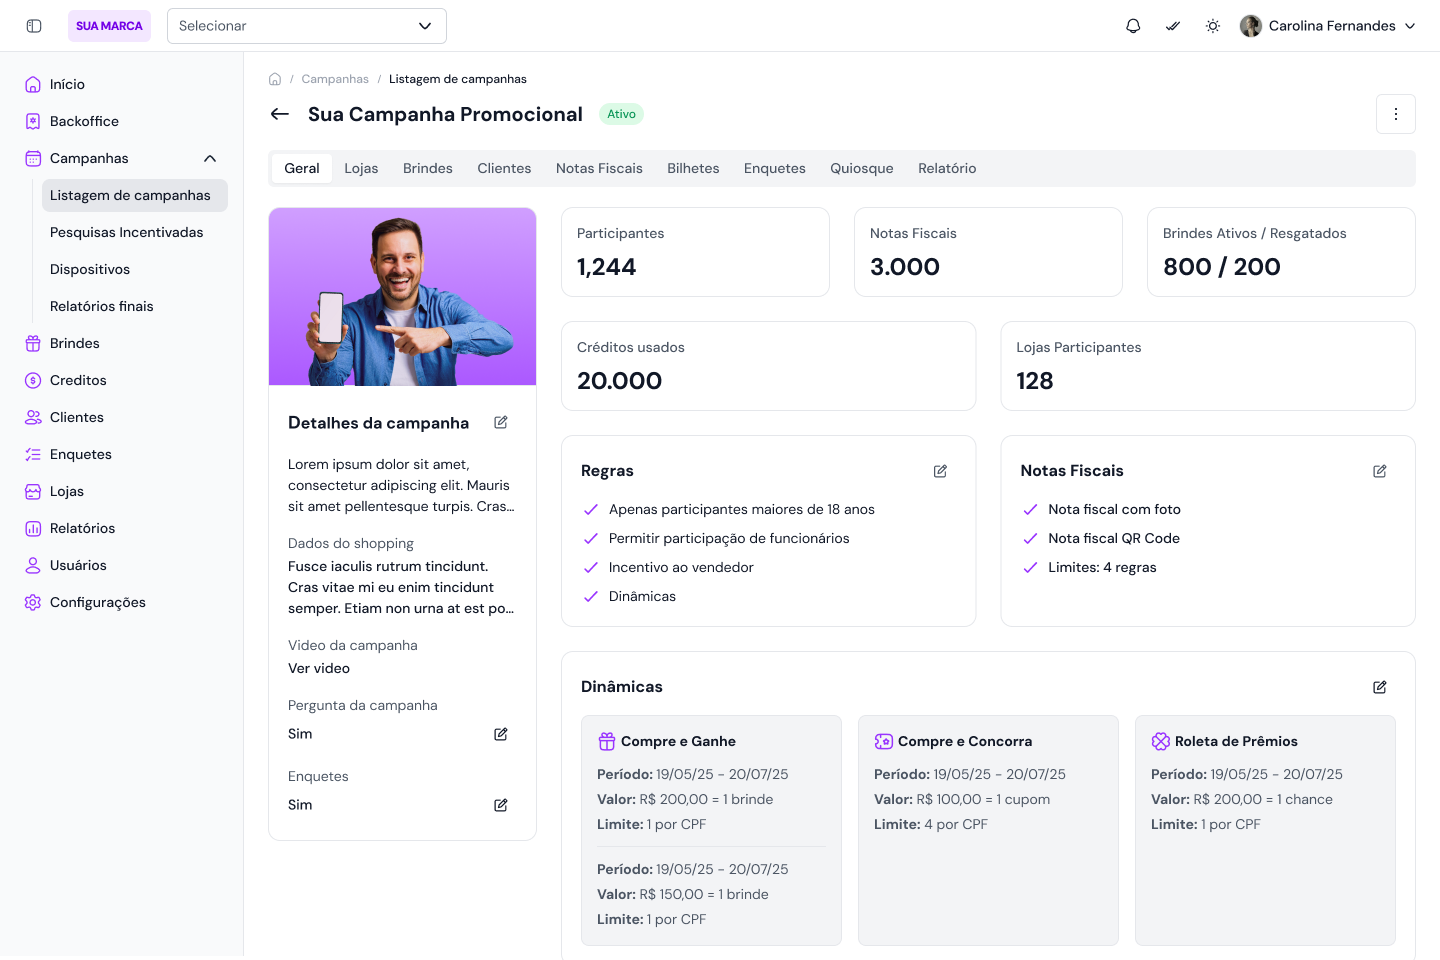Edit the Notas Fiscais rules card
Screen dimensions: 1440x960
[x=1380, y=471]
